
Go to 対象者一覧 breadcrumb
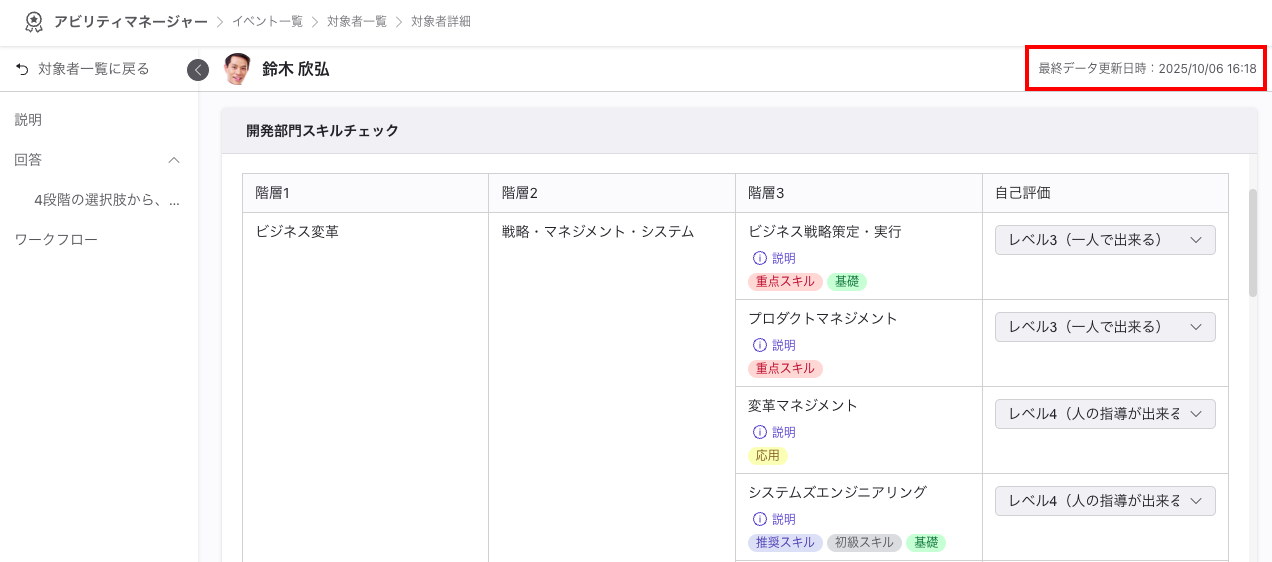tap(357, 21)
